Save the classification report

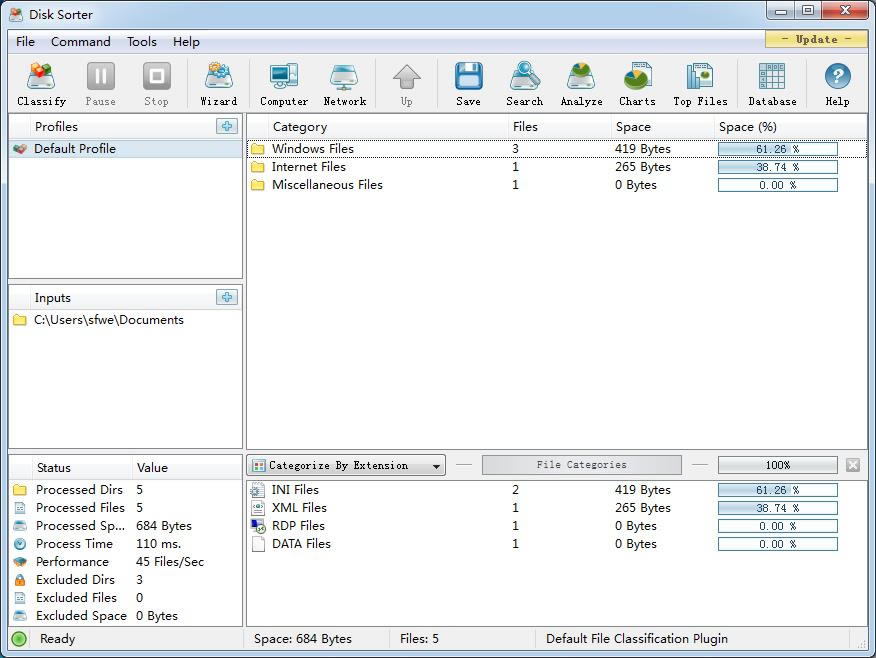tap(468, 84)
